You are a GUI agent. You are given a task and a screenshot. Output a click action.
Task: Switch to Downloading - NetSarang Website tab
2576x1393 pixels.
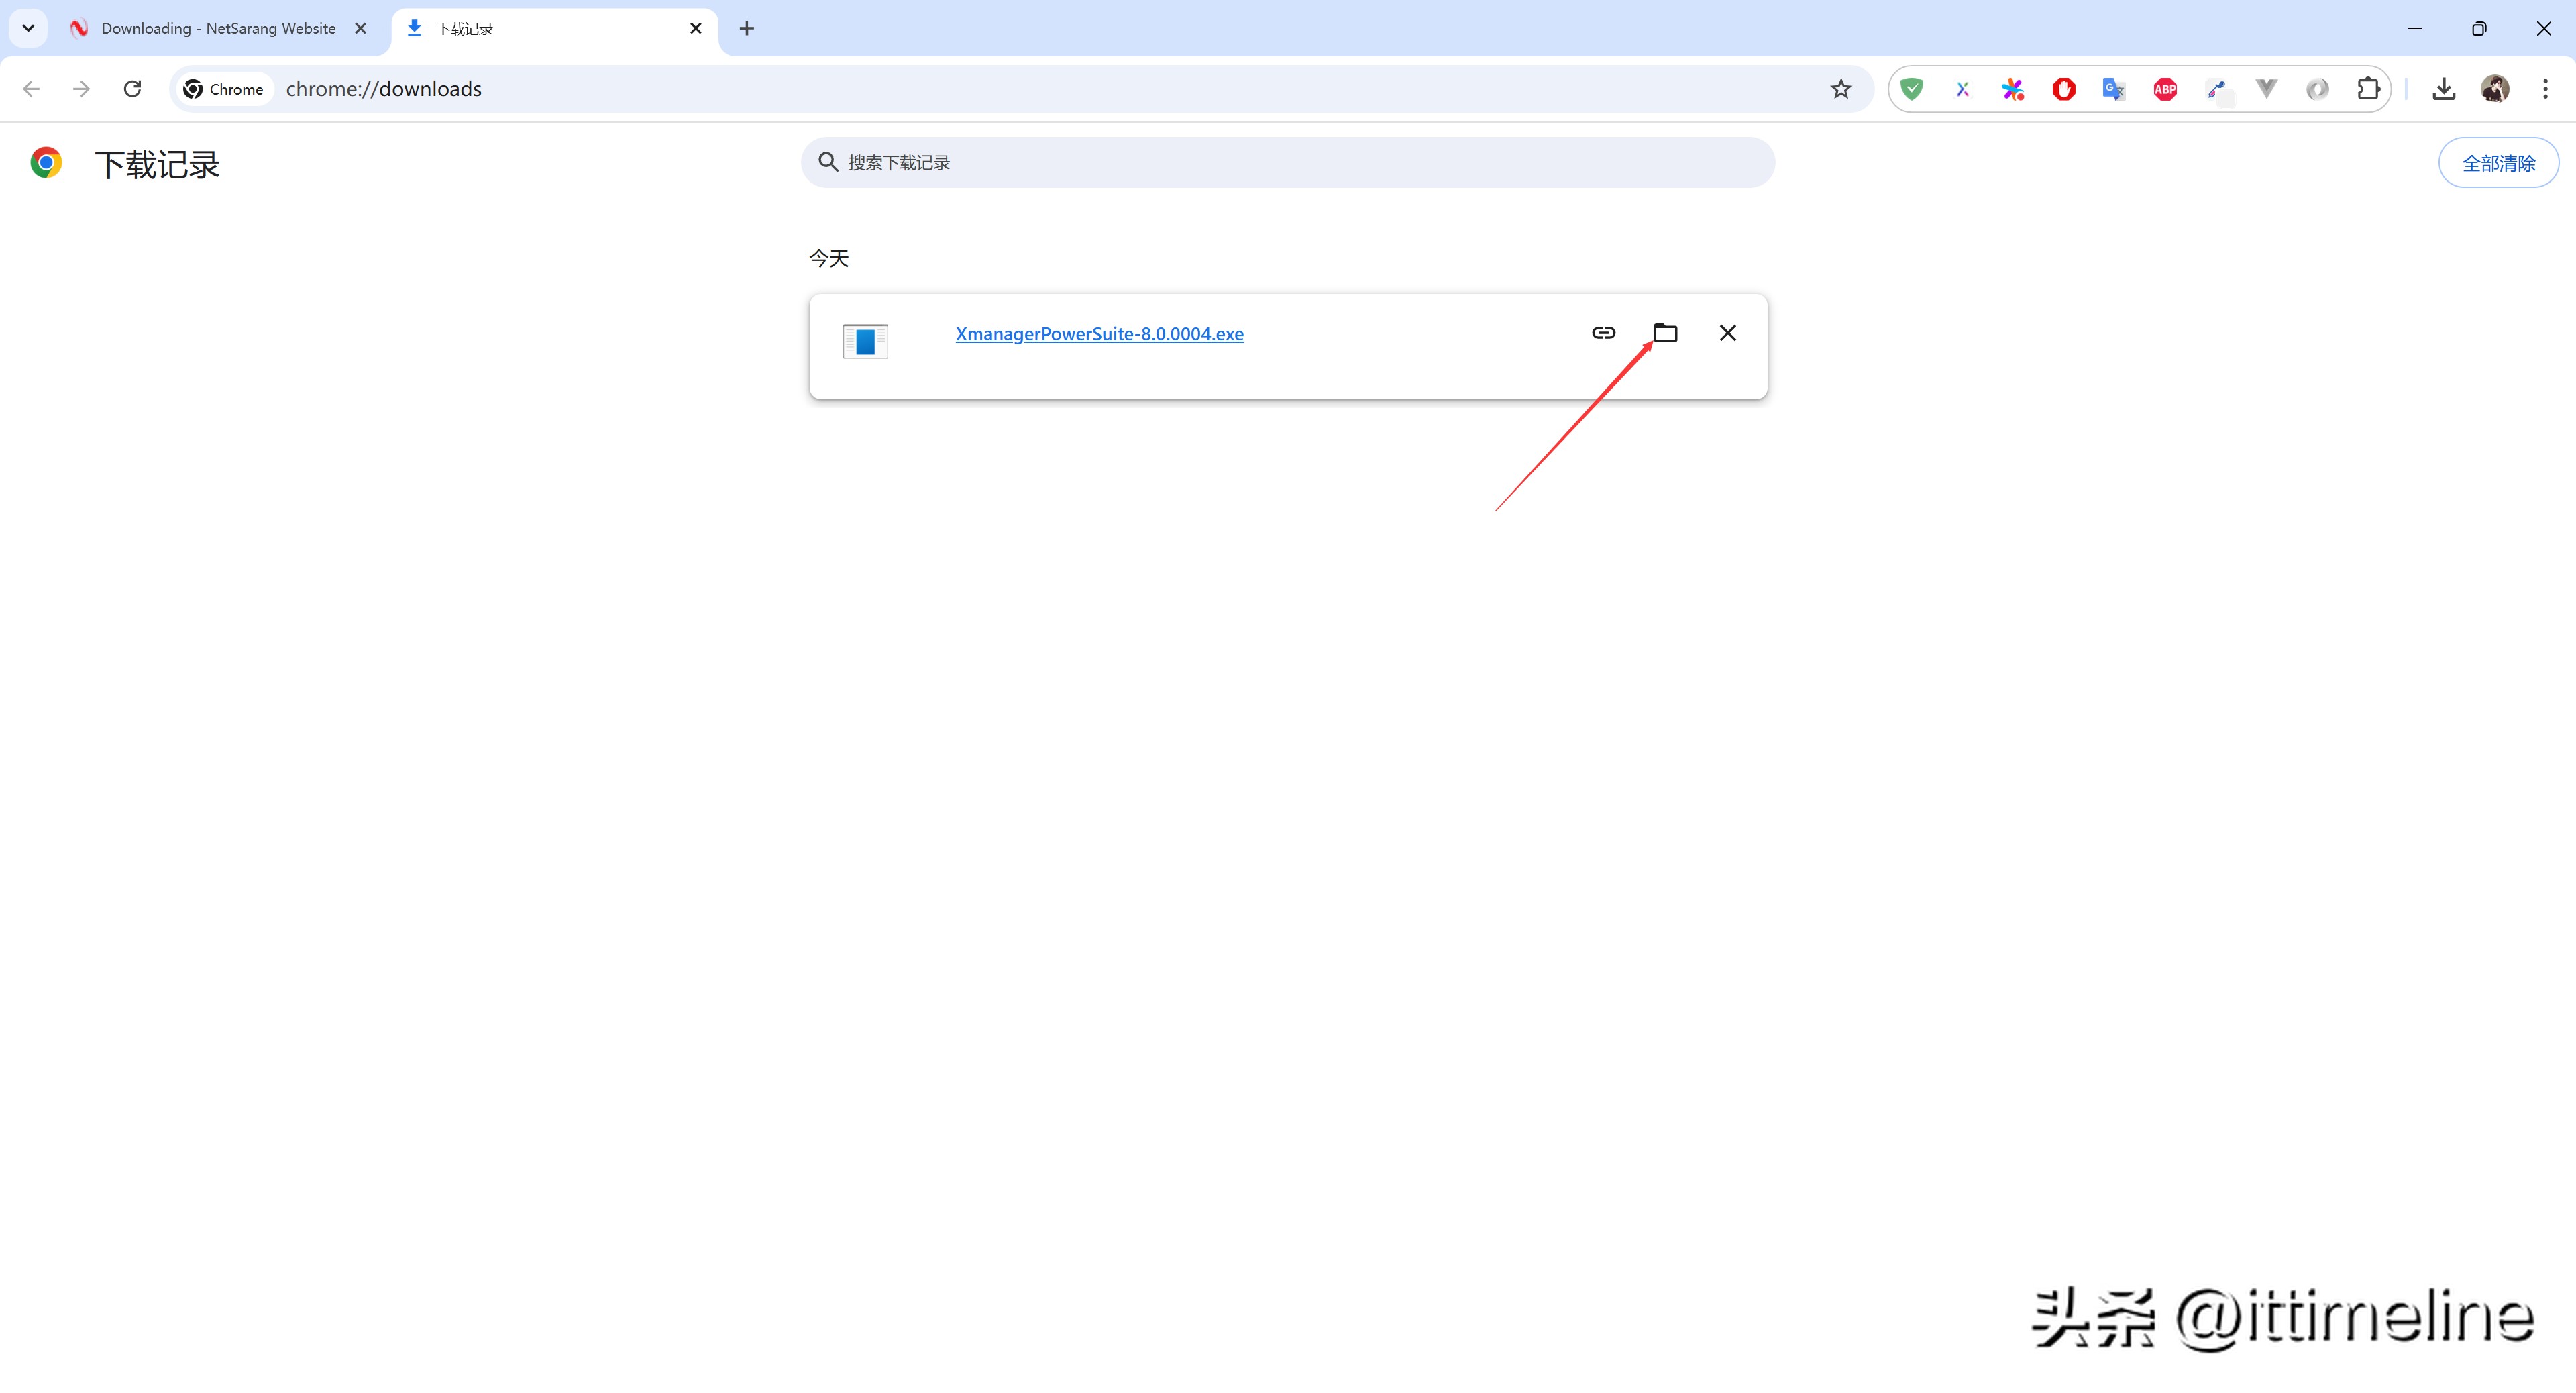click(218, 28)
